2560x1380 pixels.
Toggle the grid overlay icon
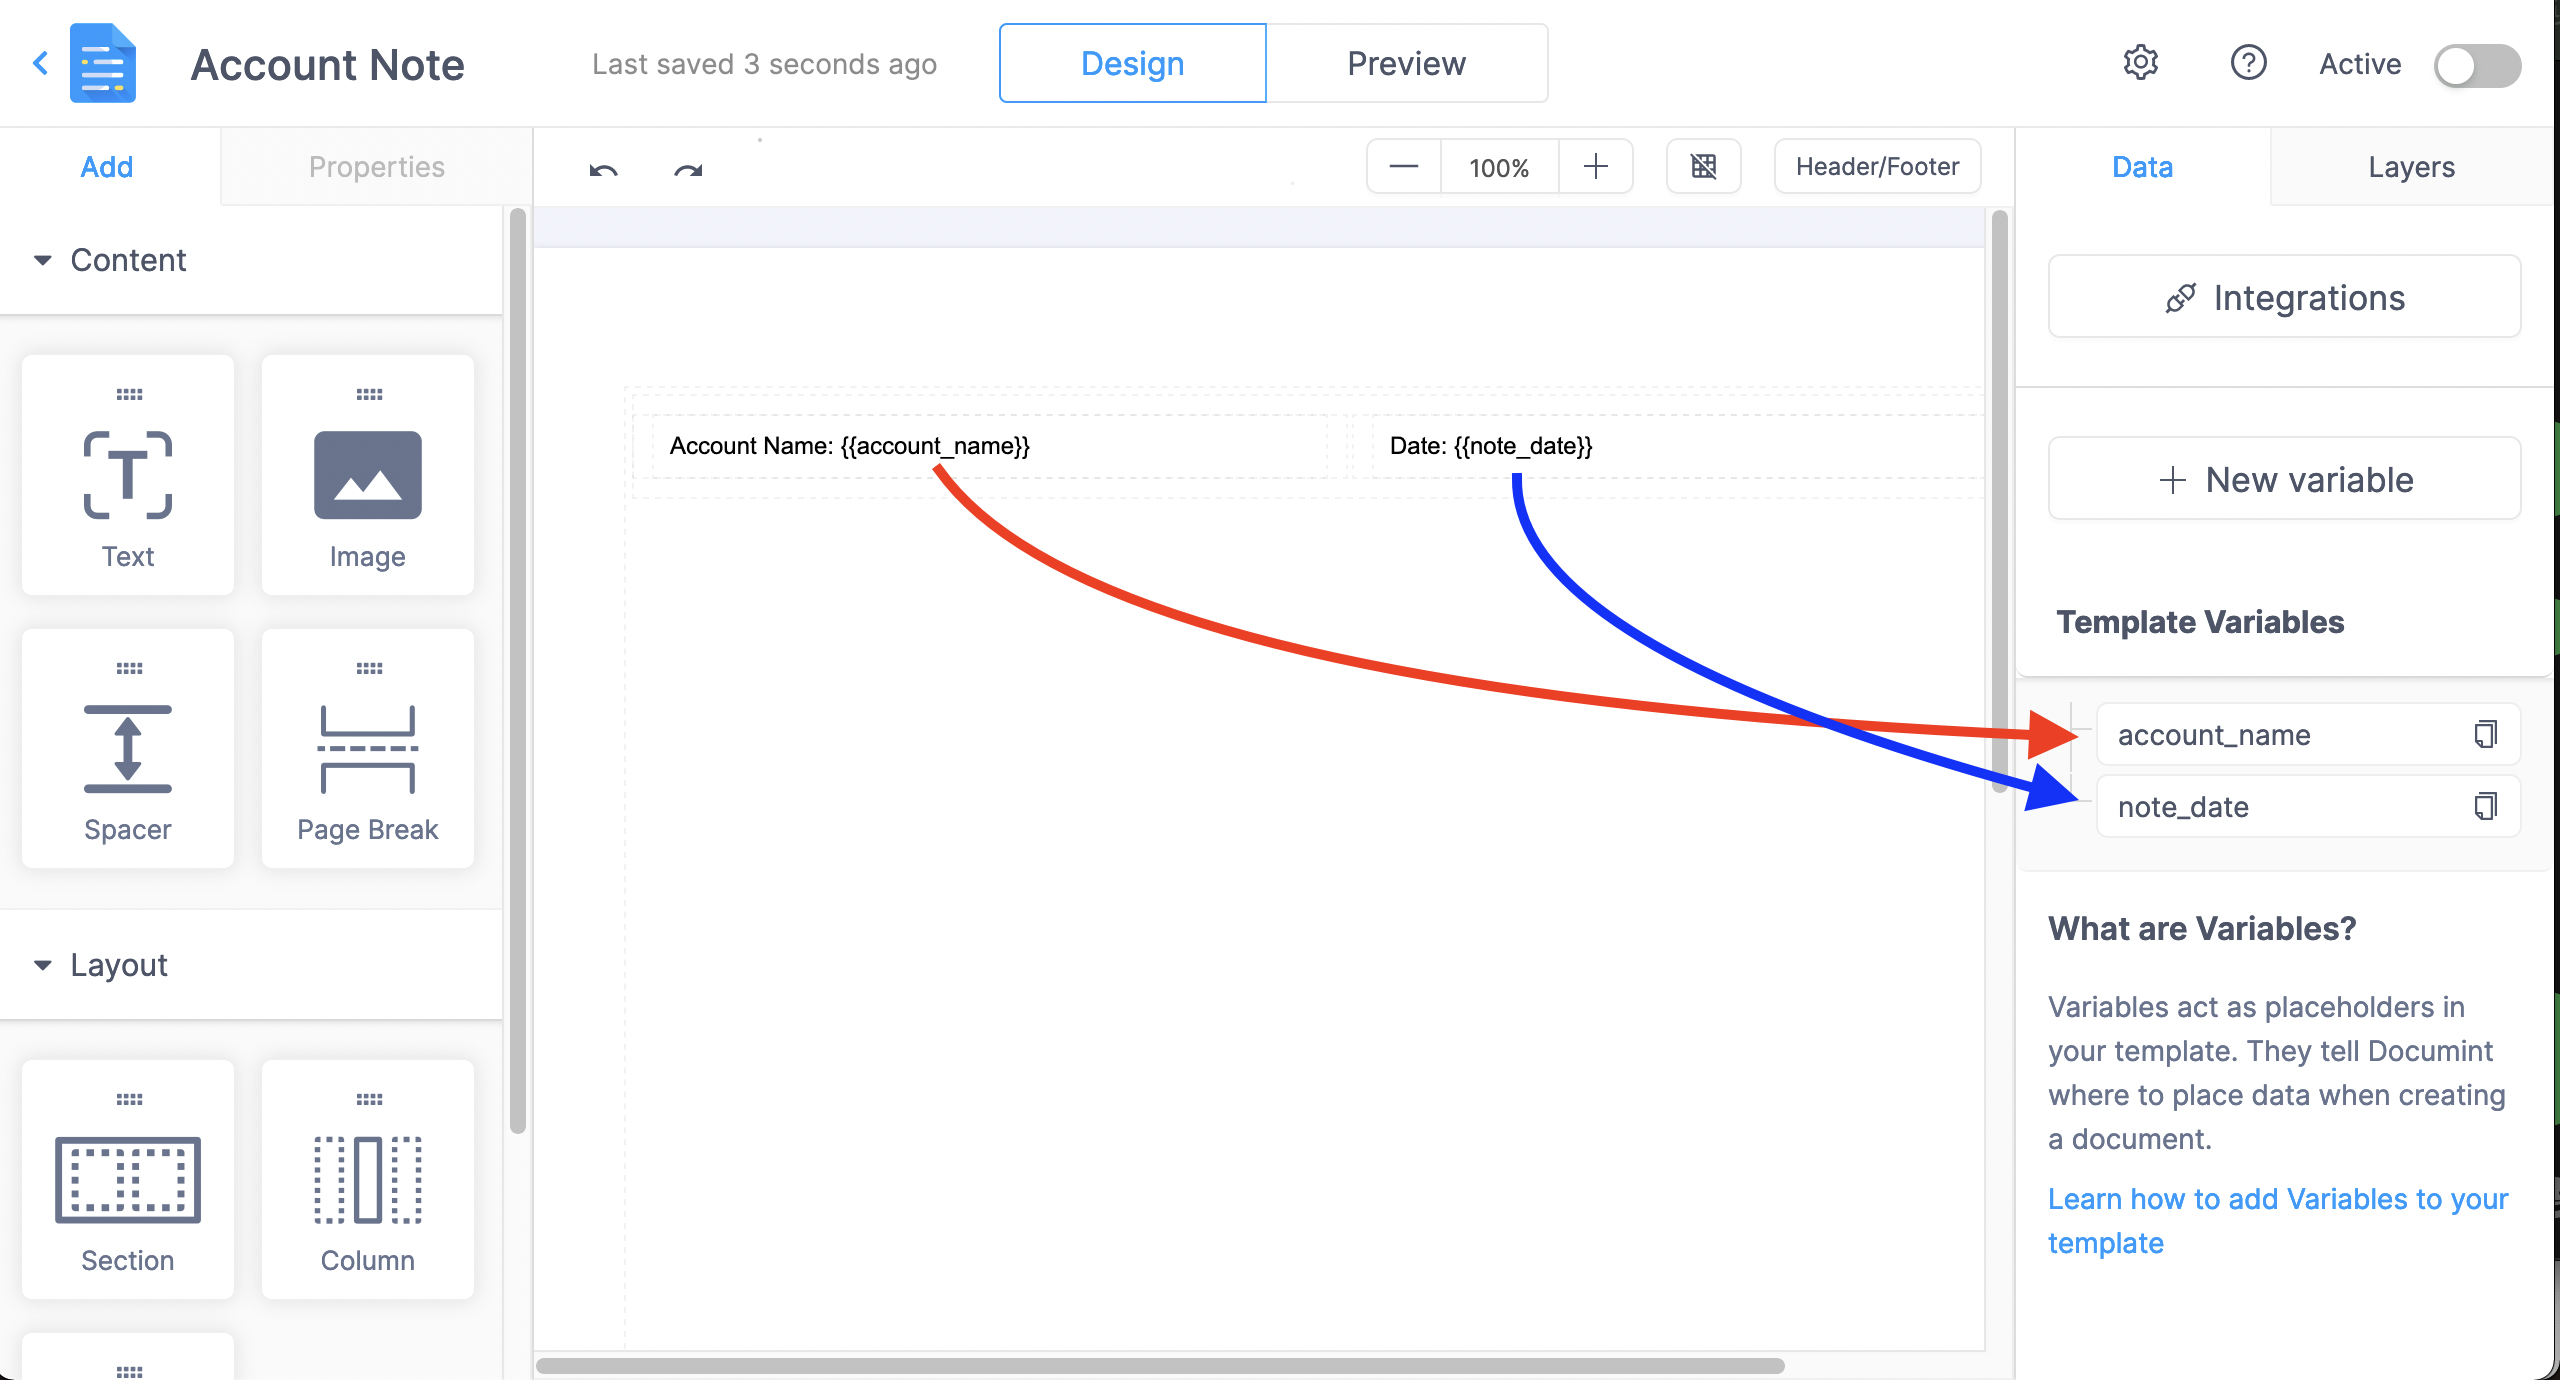(1703, 166)
